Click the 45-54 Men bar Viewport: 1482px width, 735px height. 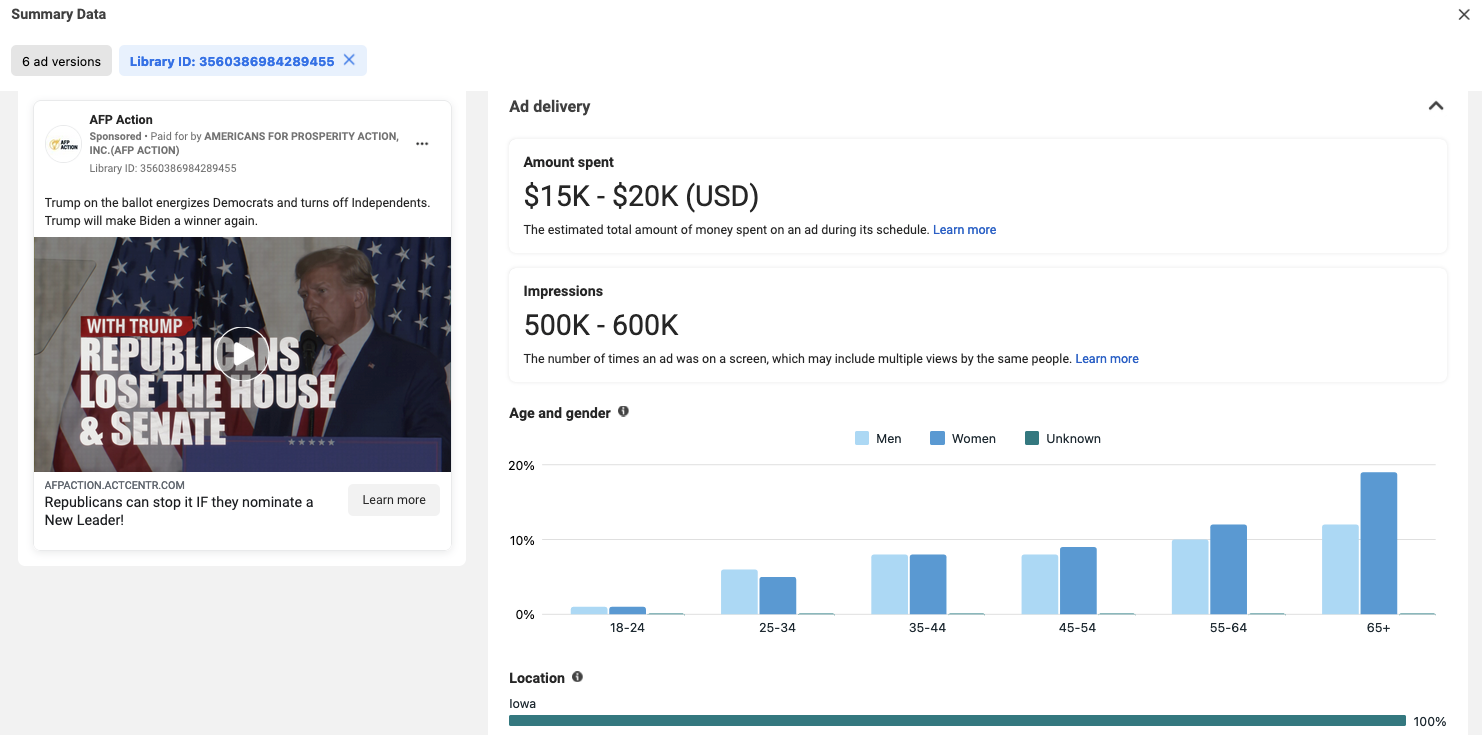(x=1040, y=584)
